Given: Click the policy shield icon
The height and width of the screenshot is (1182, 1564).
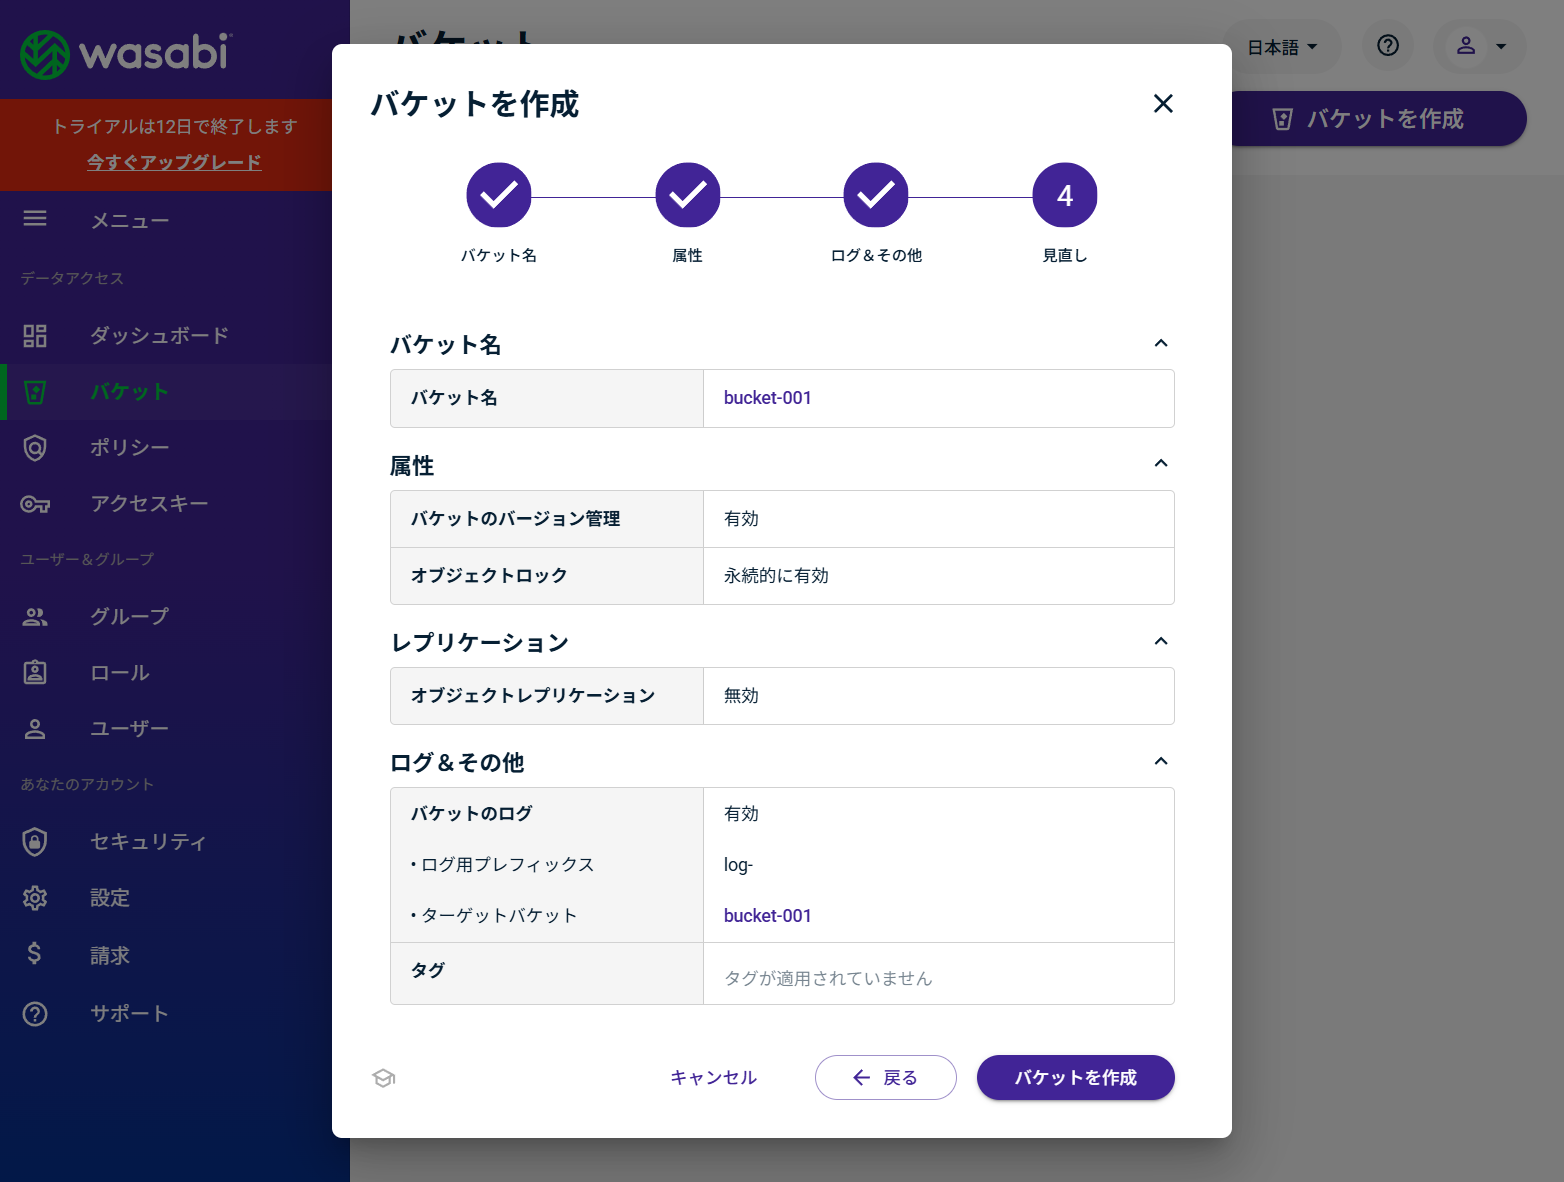Looking at the screenshot, I should (x=35, y=447).
